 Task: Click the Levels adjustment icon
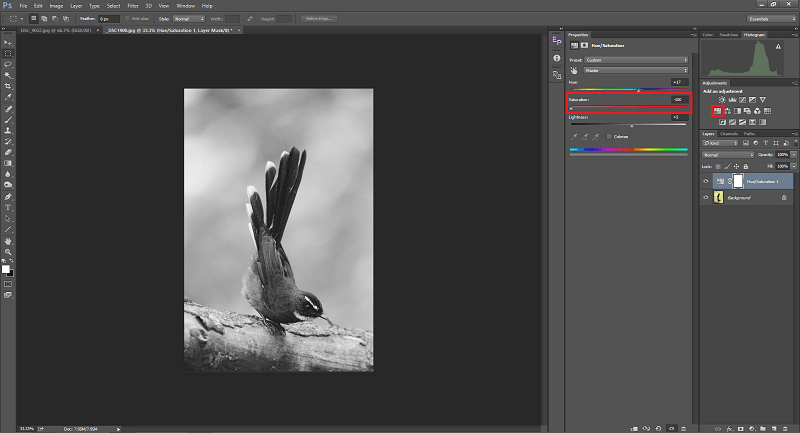tap(732, 100)
